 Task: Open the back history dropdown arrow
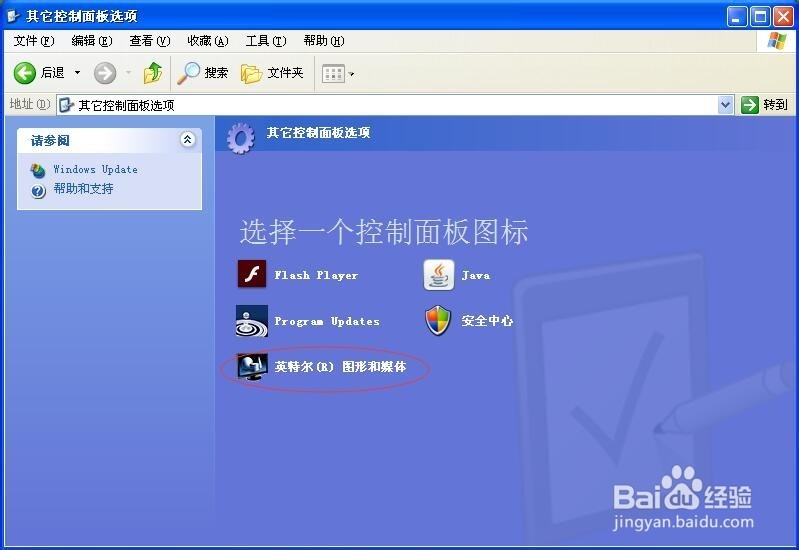click(77, 73)
